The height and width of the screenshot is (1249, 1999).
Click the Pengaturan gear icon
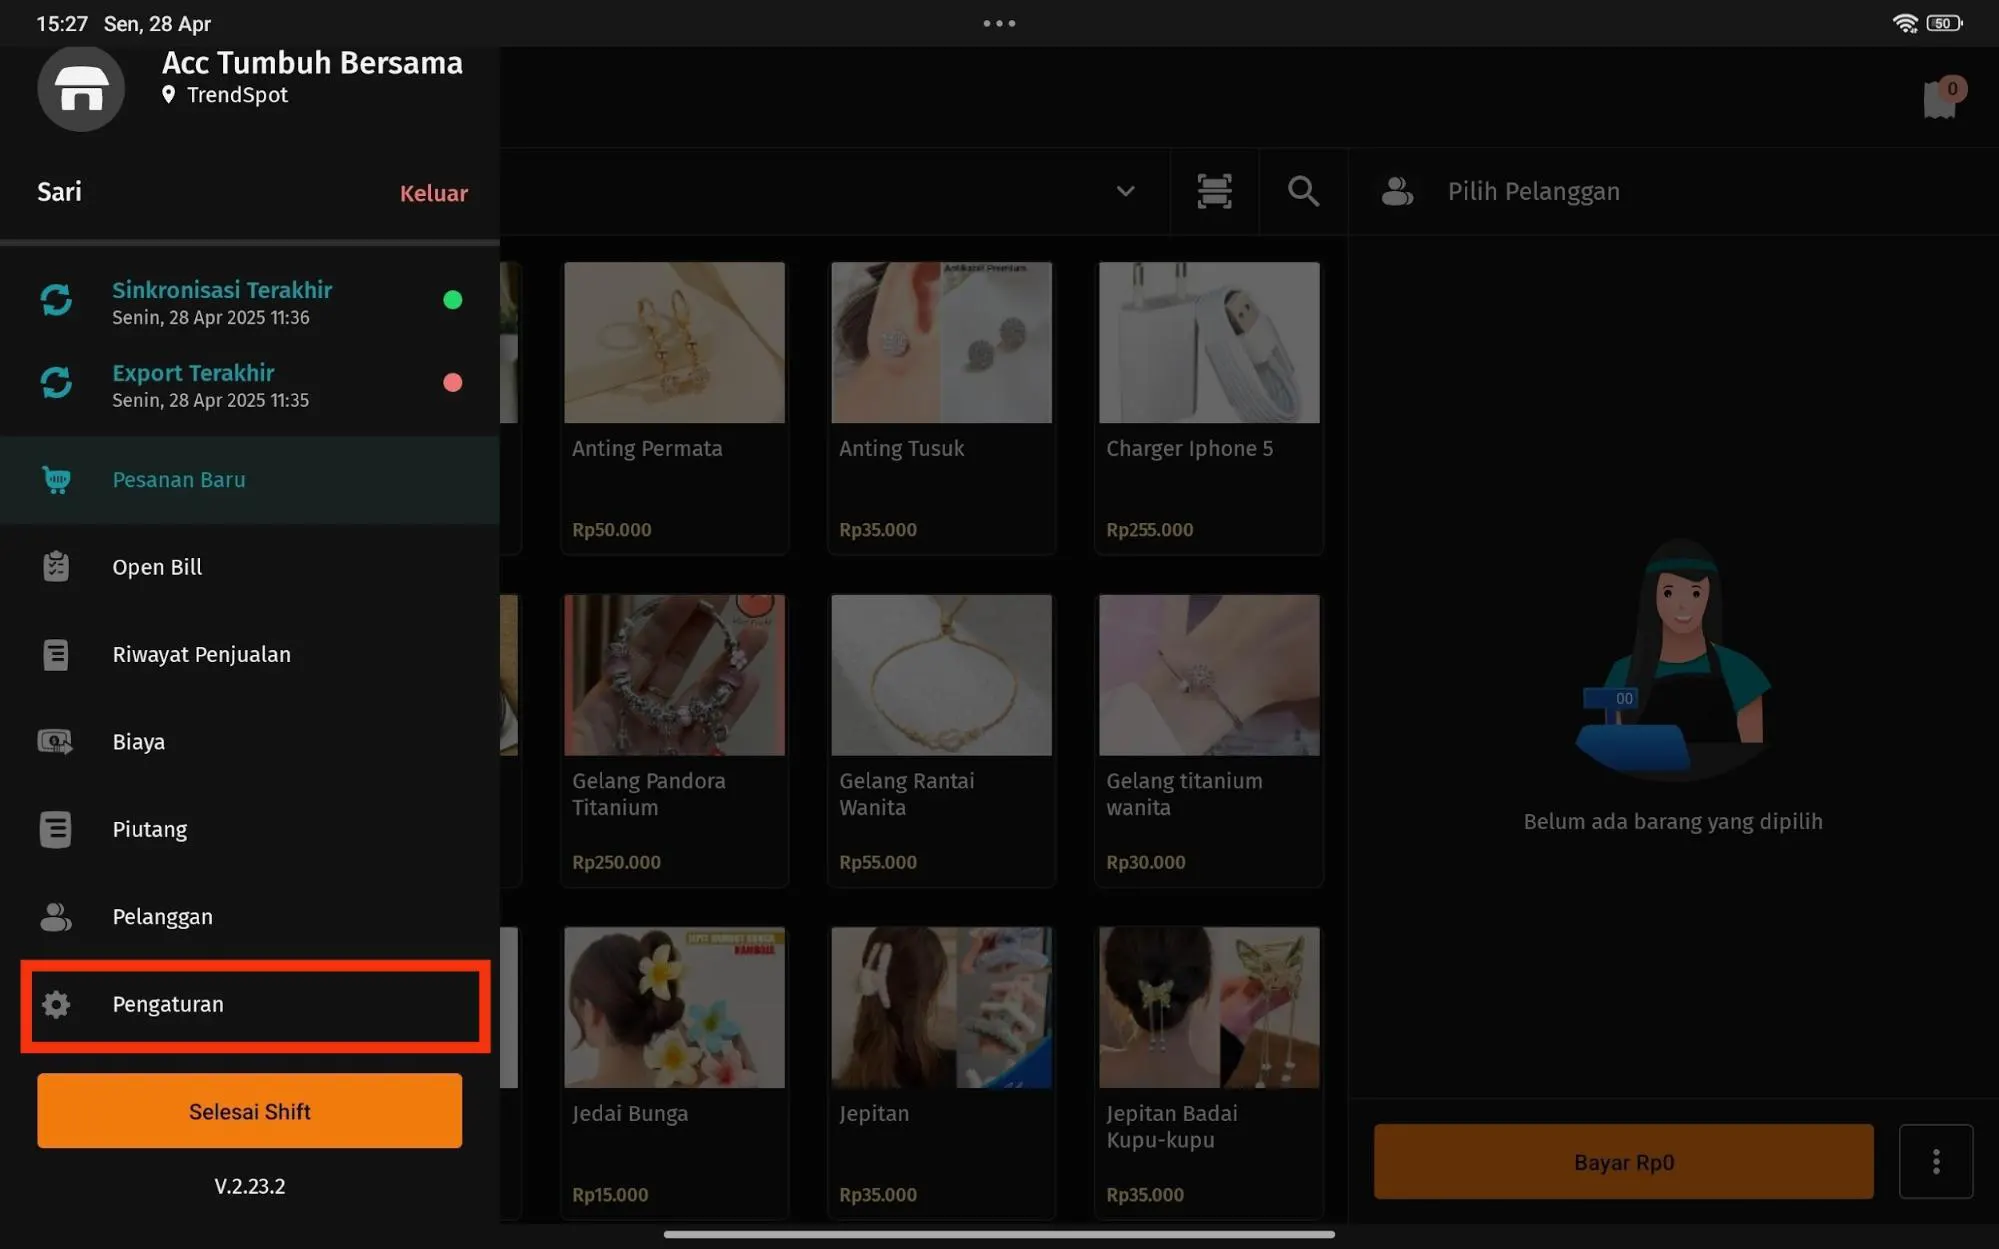(57, 1004)
